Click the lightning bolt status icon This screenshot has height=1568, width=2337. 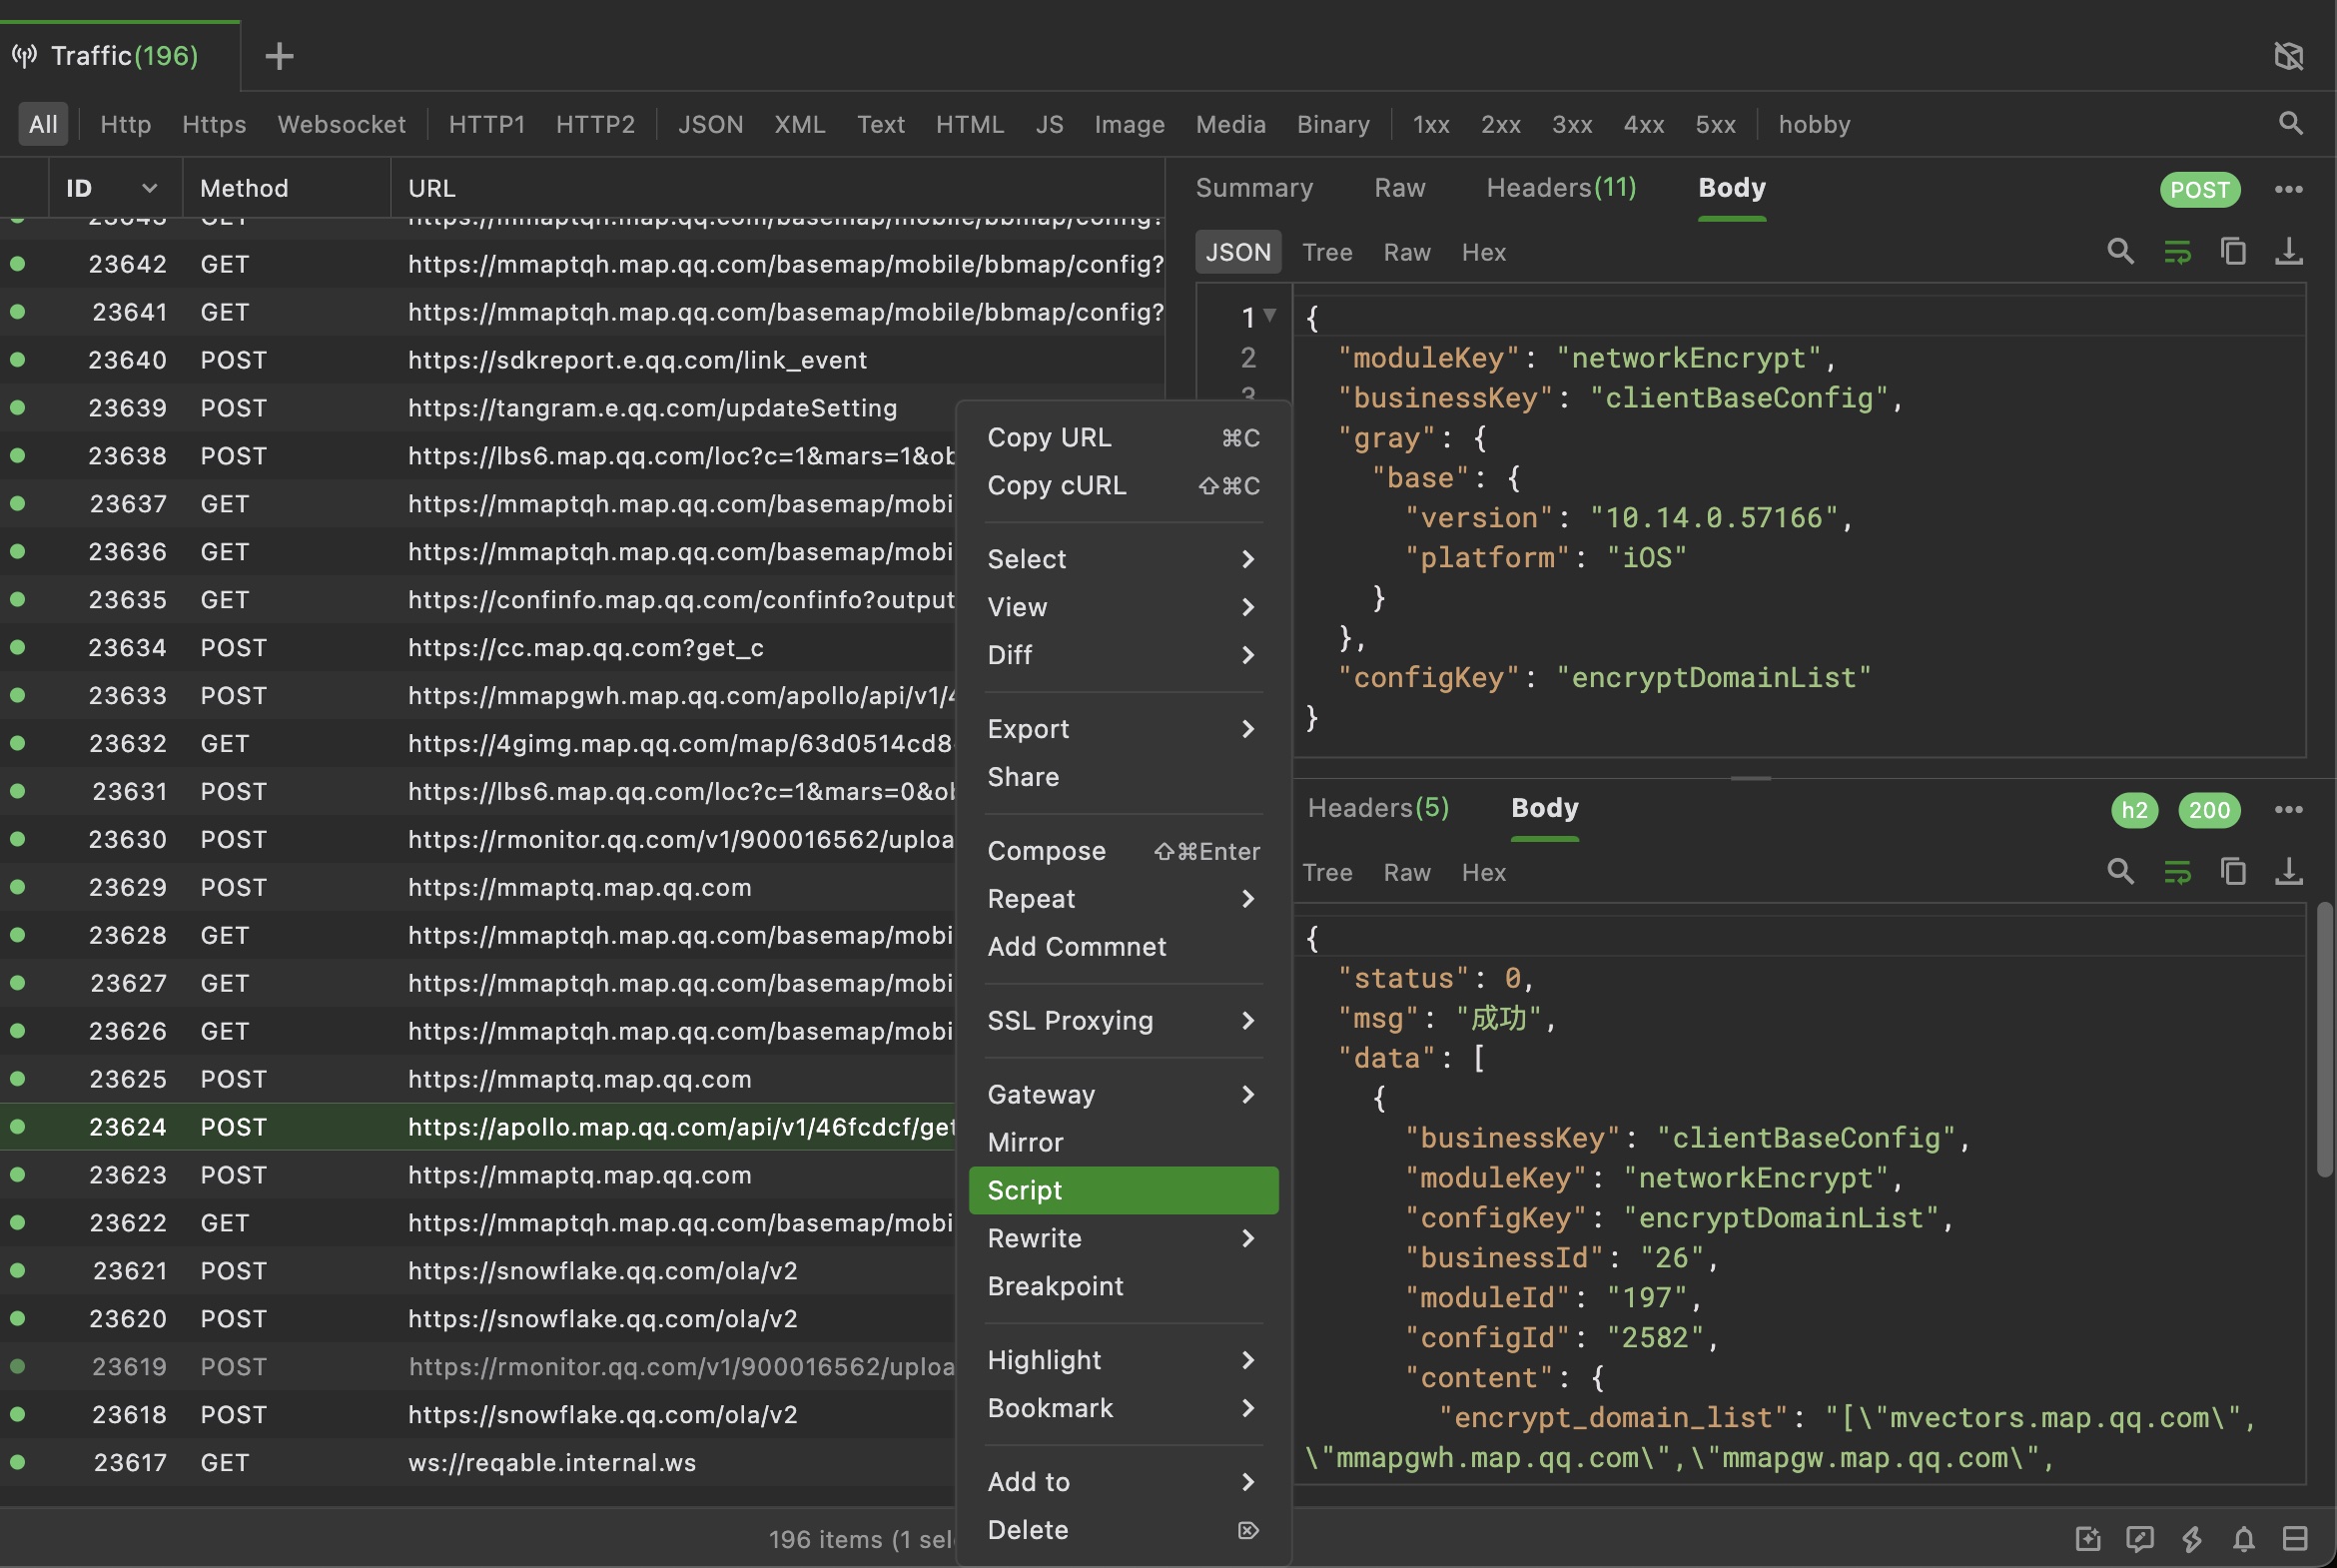pyautogui.click(x=2192, y=1538)
